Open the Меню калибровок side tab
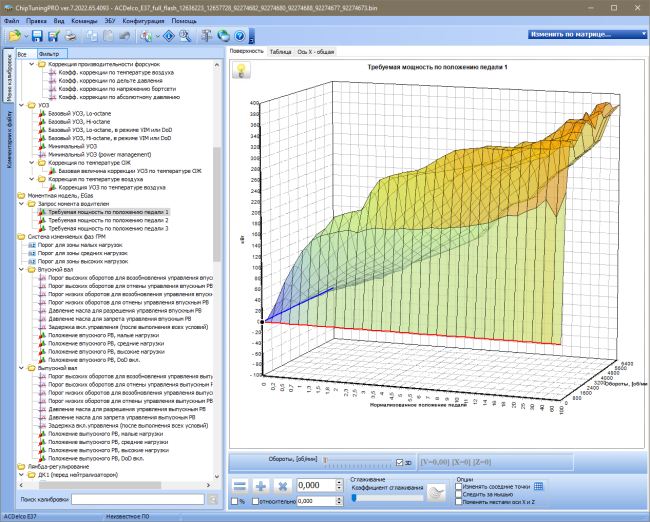This screenshot has width=650, height=522. pos(9,76)
